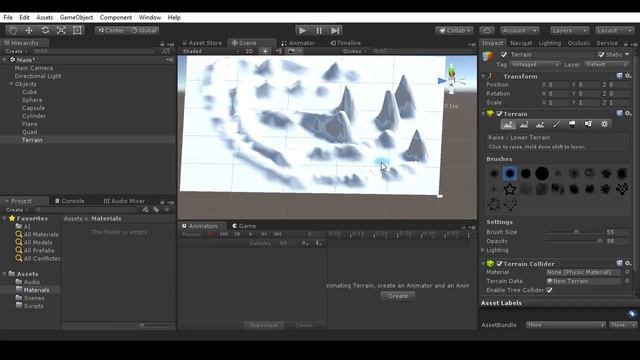
Task: Open the Layers dropdown
Action: [x=569, y=31]
